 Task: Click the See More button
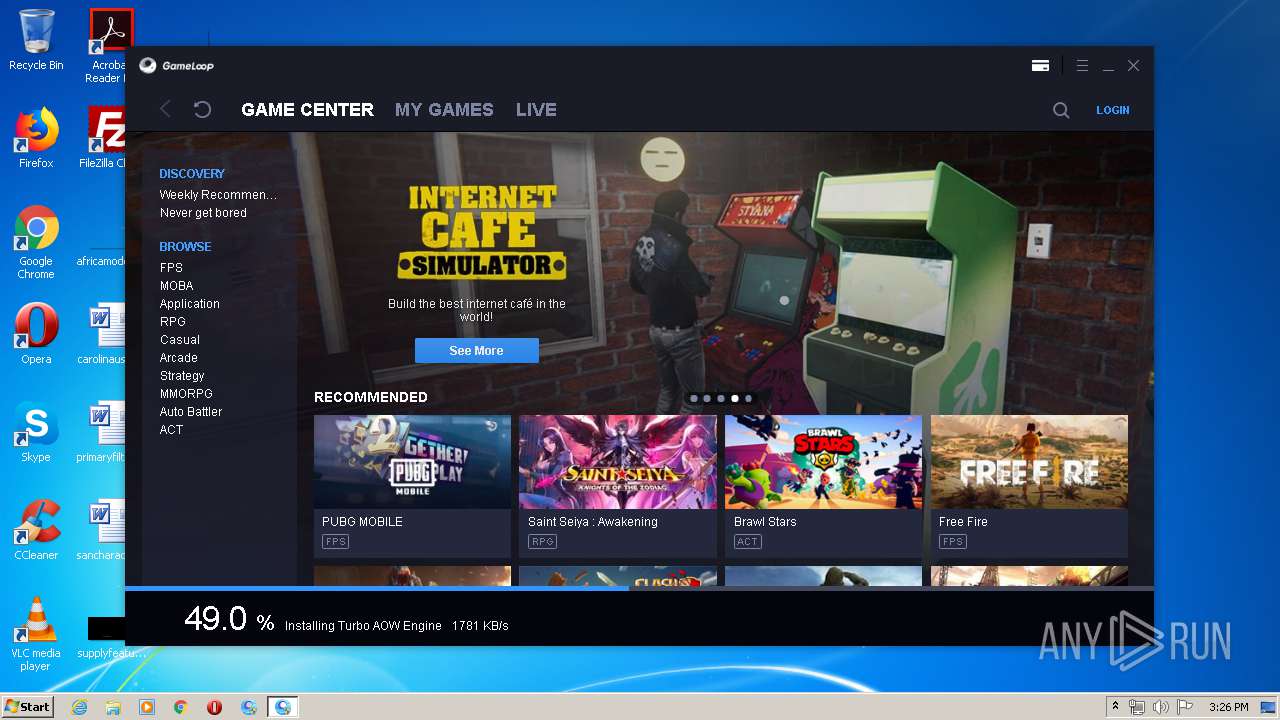(476, 350)
